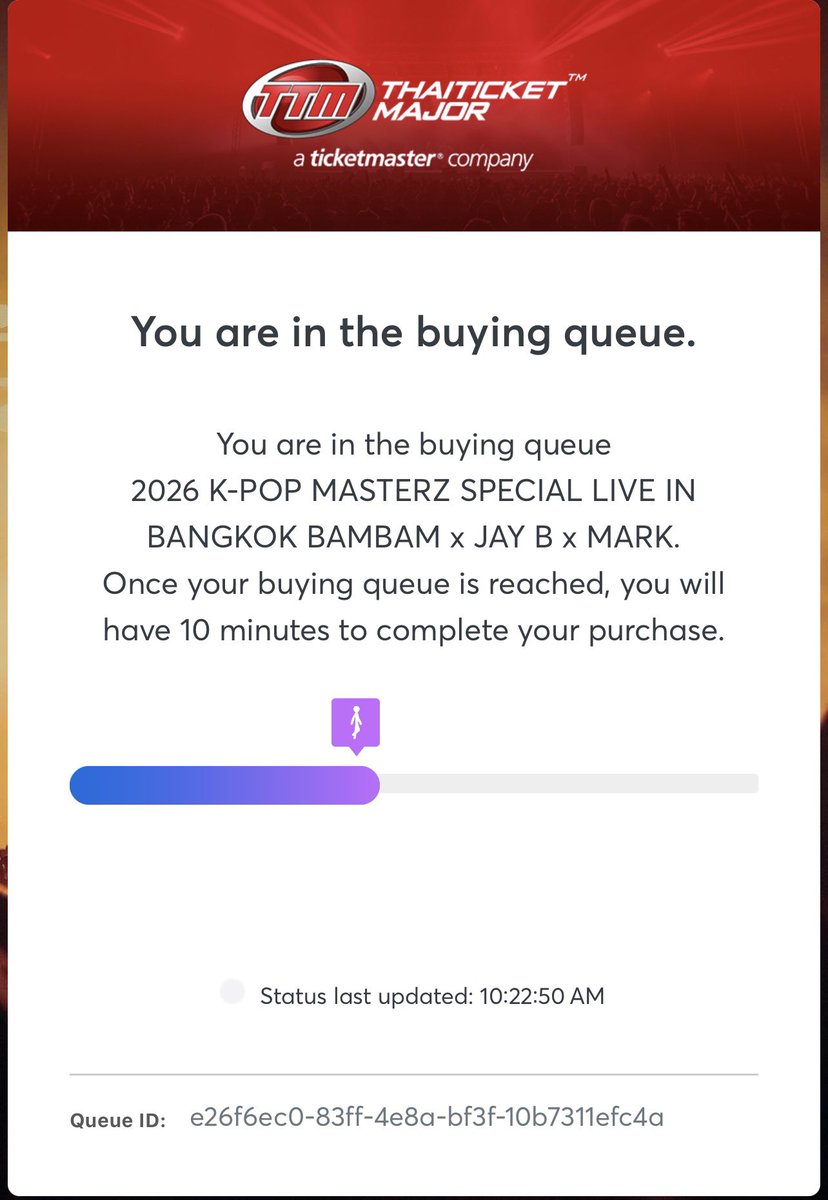The height and width of the screenshot is (1200, 828).
Task: Click the unfilled gray progress bar section
Action: coord(569,783)
